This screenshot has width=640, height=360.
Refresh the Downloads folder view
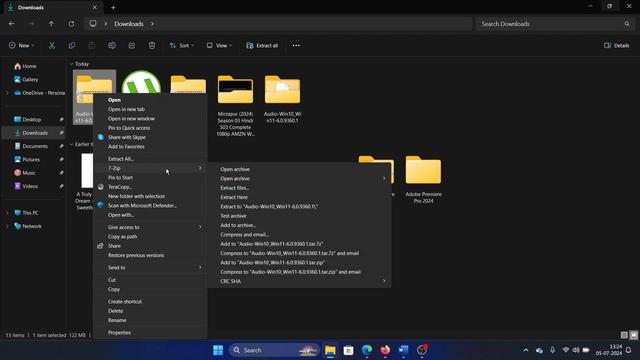pyautogui.click(x=71, y=24)
